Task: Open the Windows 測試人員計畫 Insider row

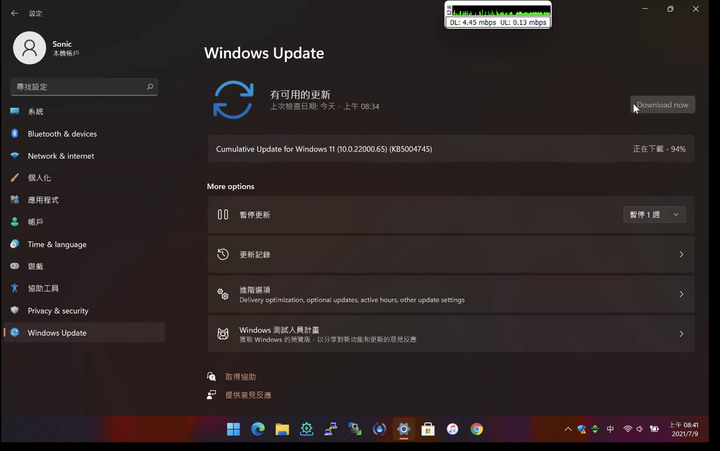Action: [451, 334]
